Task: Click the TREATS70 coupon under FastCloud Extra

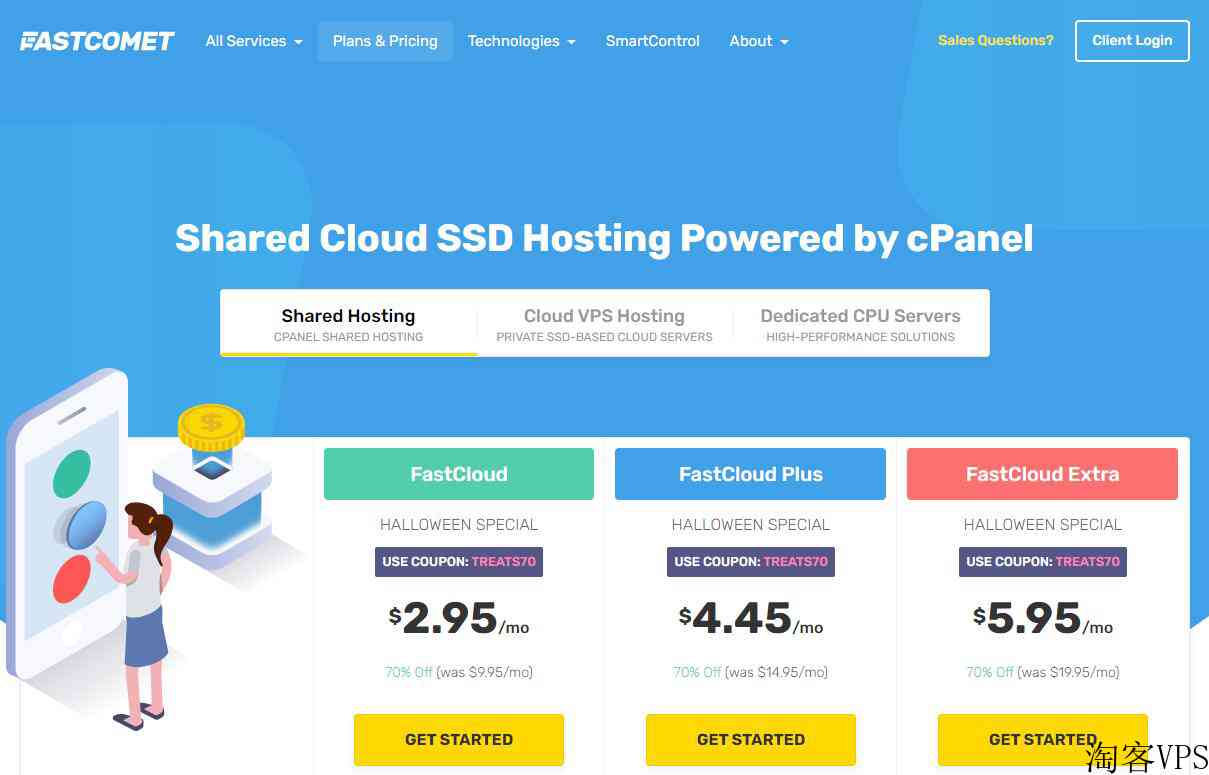Action: pyautogui.click(x=1043, y=562)
